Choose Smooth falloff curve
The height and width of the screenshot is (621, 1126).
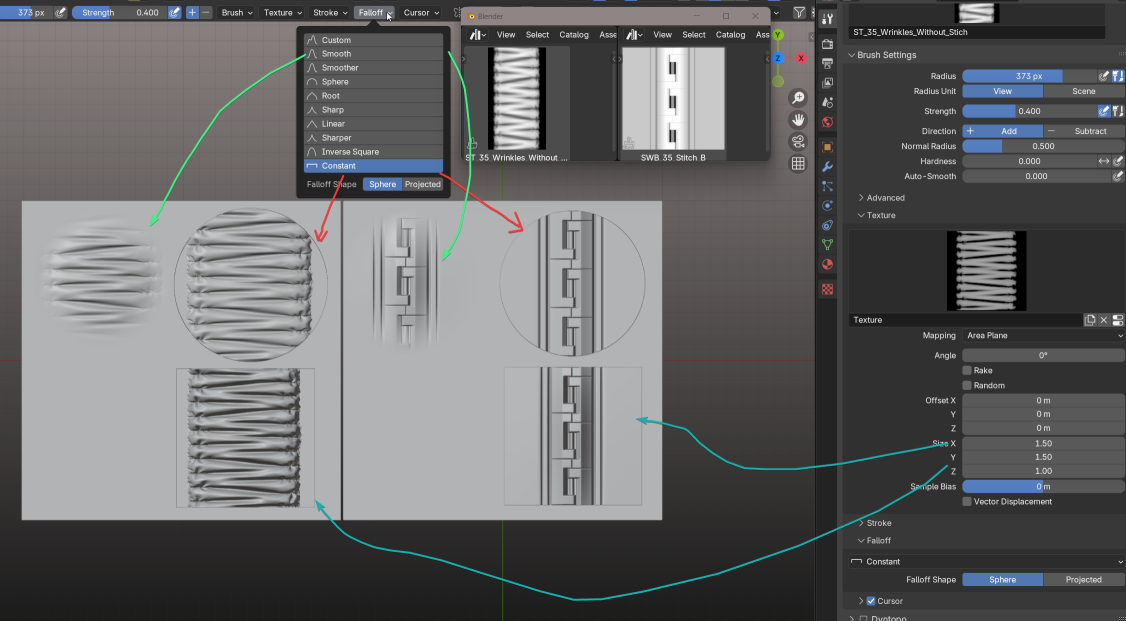pos(373,54)
